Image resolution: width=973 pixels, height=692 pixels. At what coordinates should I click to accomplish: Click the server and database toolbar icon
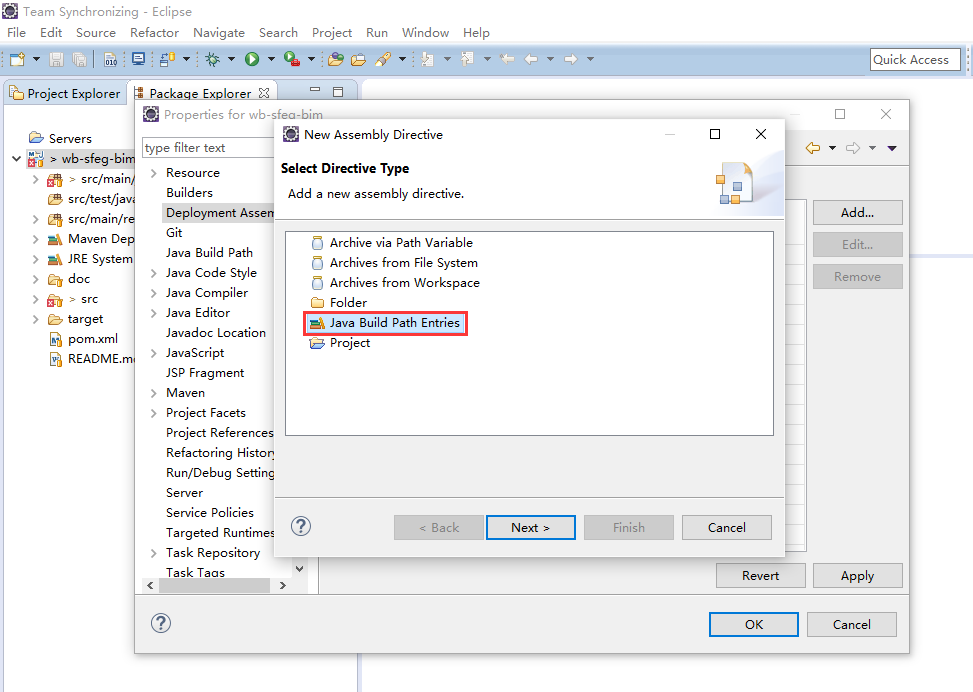point(168,59)
